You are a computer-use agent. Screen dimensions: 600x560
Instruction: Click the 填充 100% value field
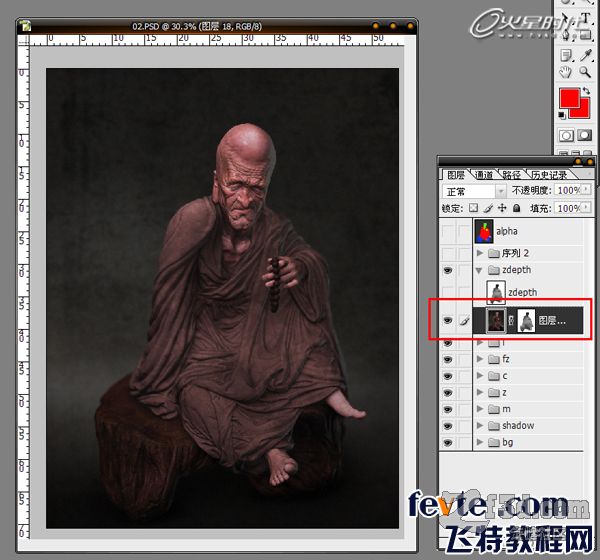point(568,208)
